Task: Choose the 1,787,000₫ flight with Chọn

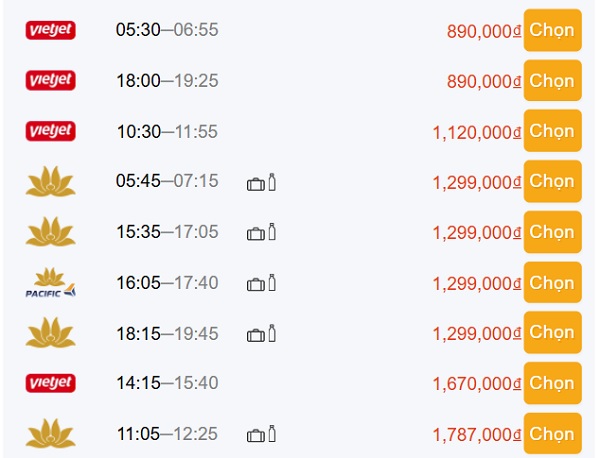Action: [x=552, y=435]
